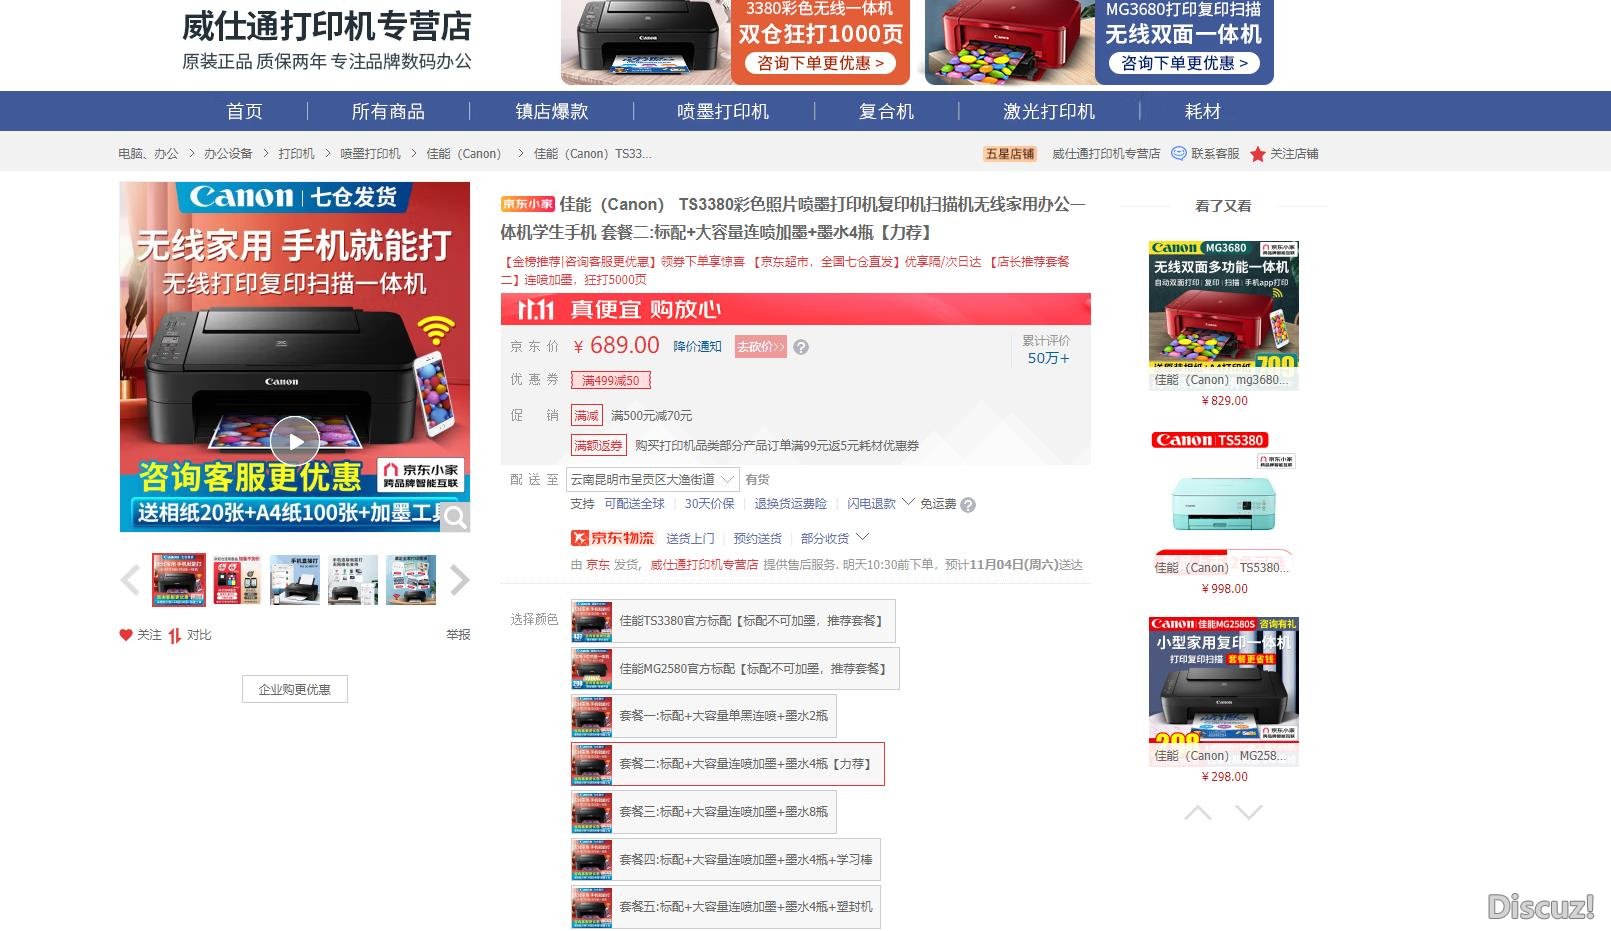Screen dimensions: 1611x931
Task: Click the 五星店铺 badge
Action: tap(1009, 154)
